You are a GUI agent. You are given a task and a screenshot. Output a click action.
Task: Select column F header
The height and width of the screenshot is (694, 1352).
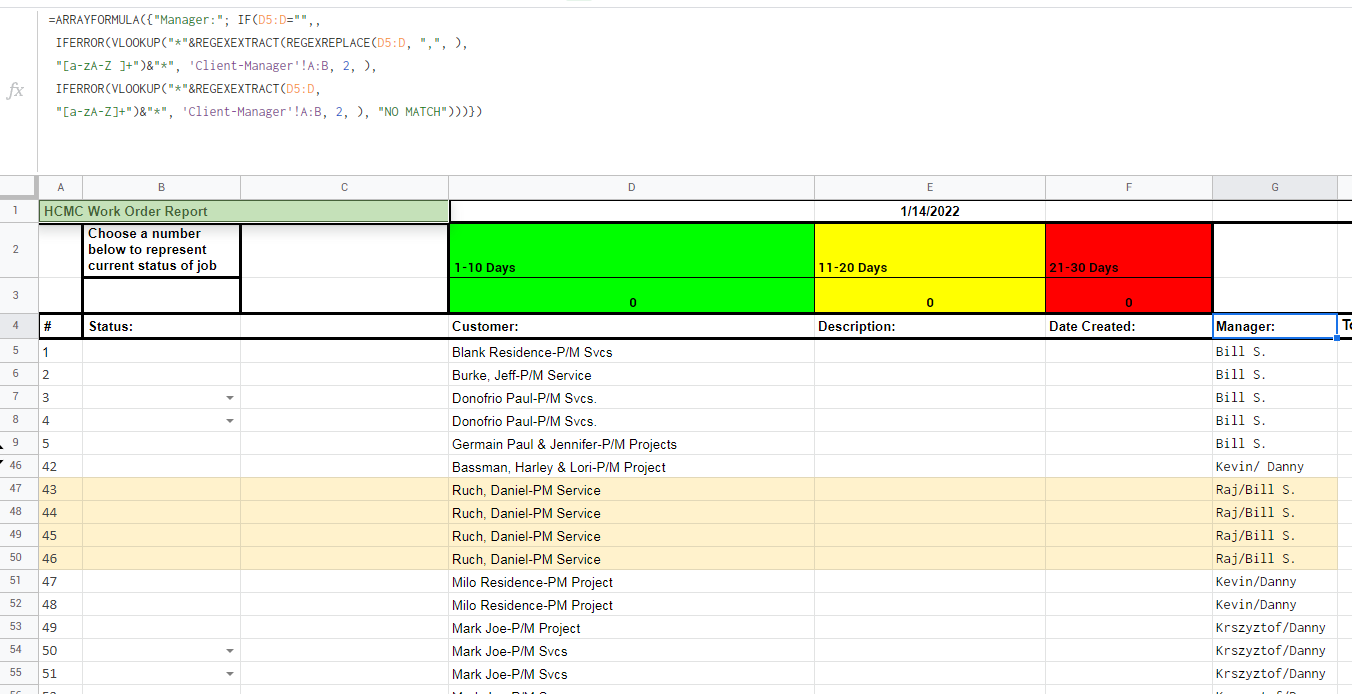tap(1129, 187)
